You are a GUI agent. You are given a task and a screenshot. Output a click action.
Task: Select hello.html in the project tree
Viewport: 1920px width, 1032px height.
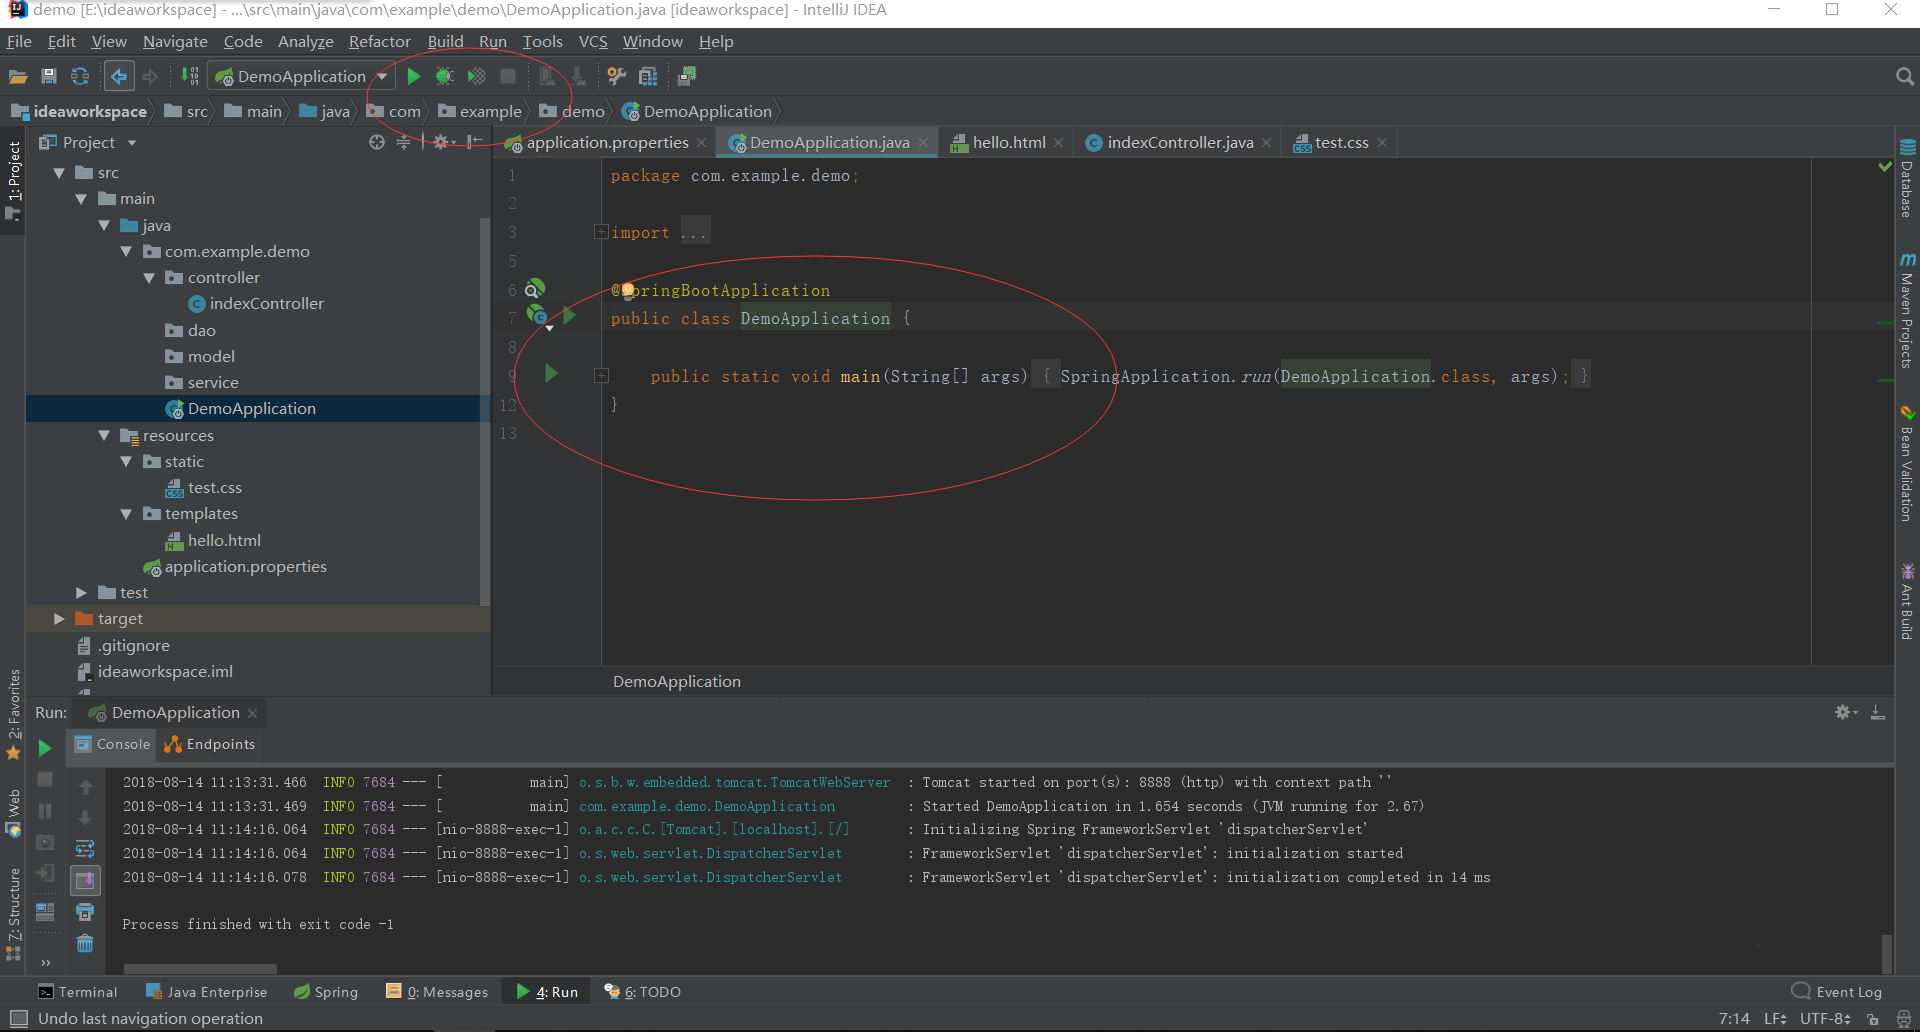224,540
